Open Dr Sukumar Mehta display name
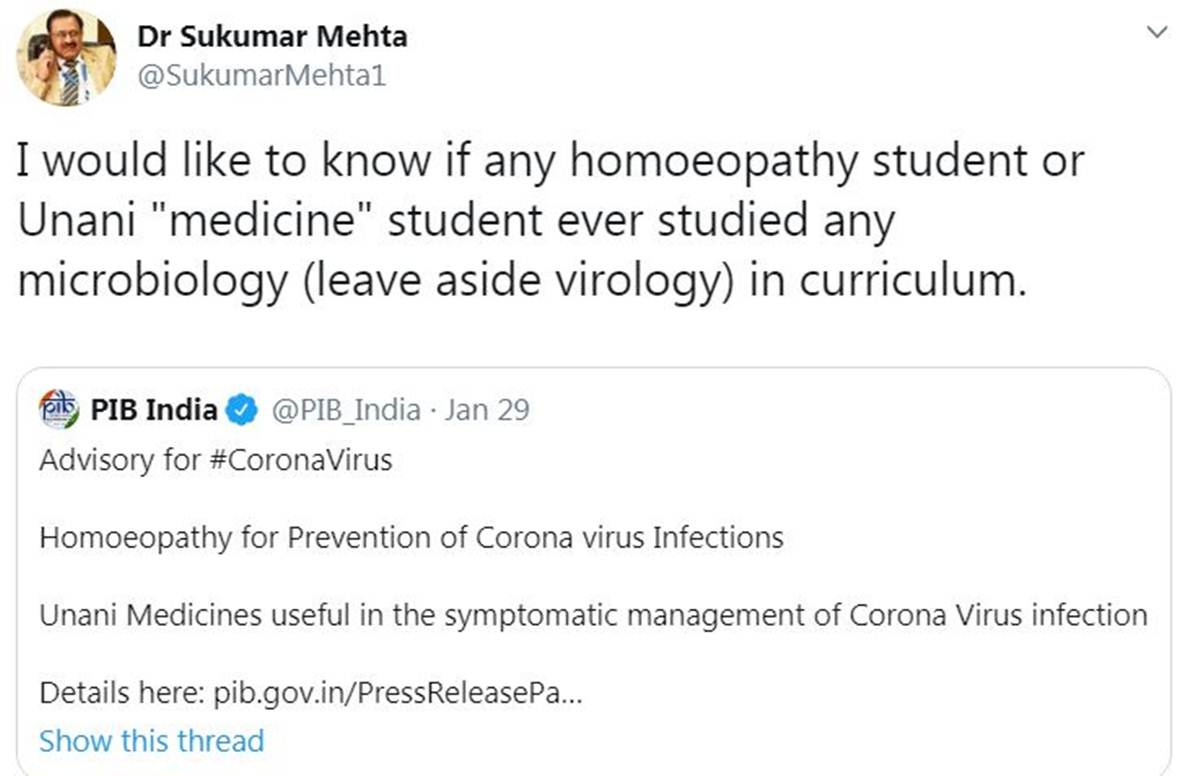Image resolution: width=1200 pixels, height=776 pixels. pyautogui.click(x=271, y=37)
